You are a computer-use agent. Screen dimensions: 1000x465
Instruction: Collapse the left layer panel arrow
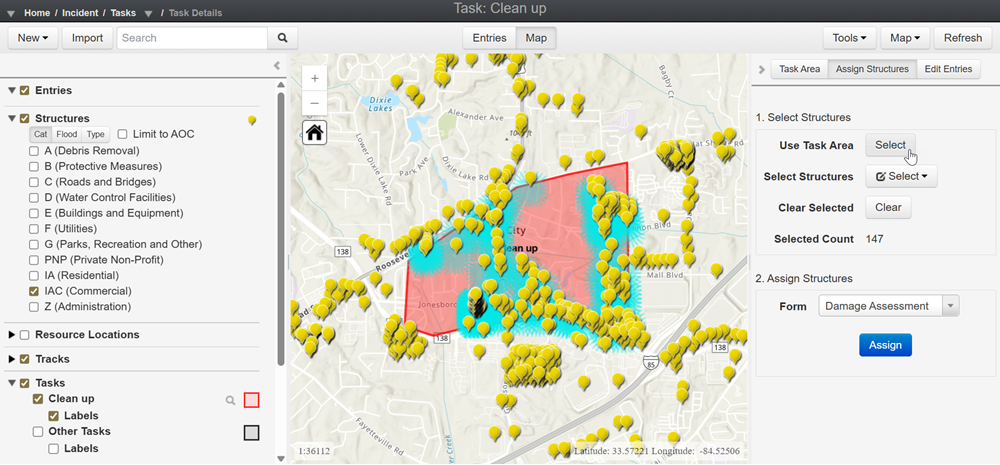(x=277, y=65)
